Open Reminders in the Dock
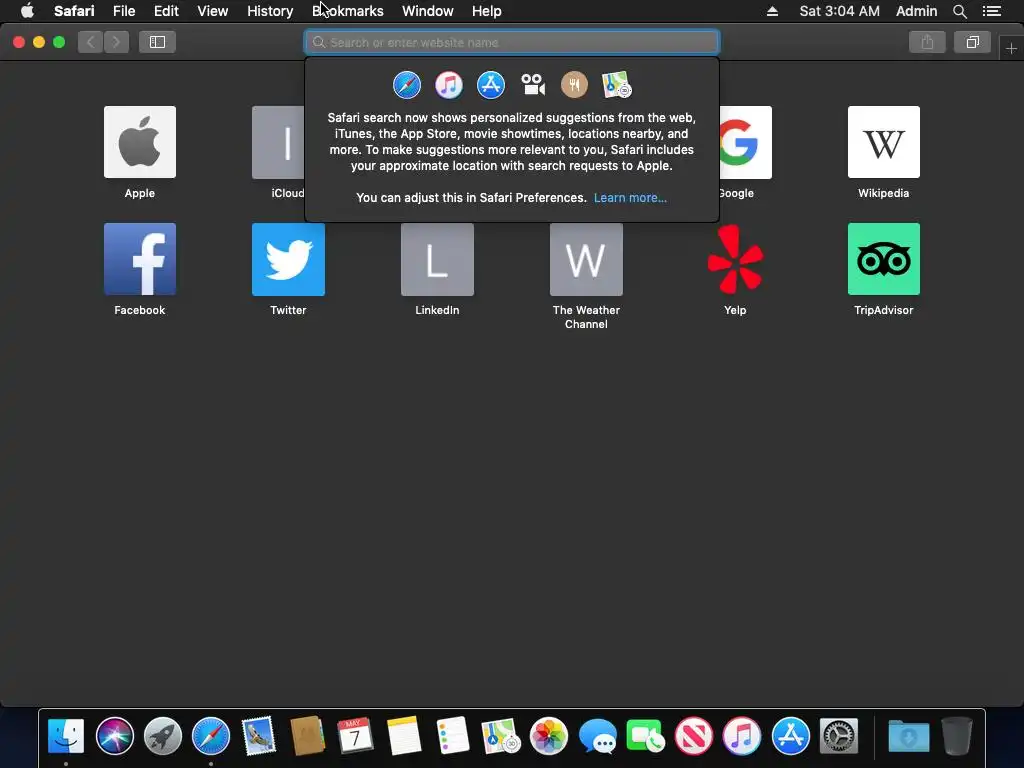Viewport: 1024px width, 768px height. (x=453, y=736)
